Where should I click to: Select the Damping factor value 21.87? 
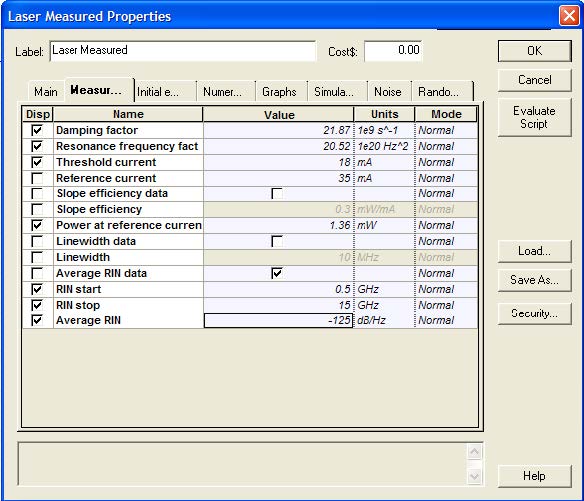point(278,130)
